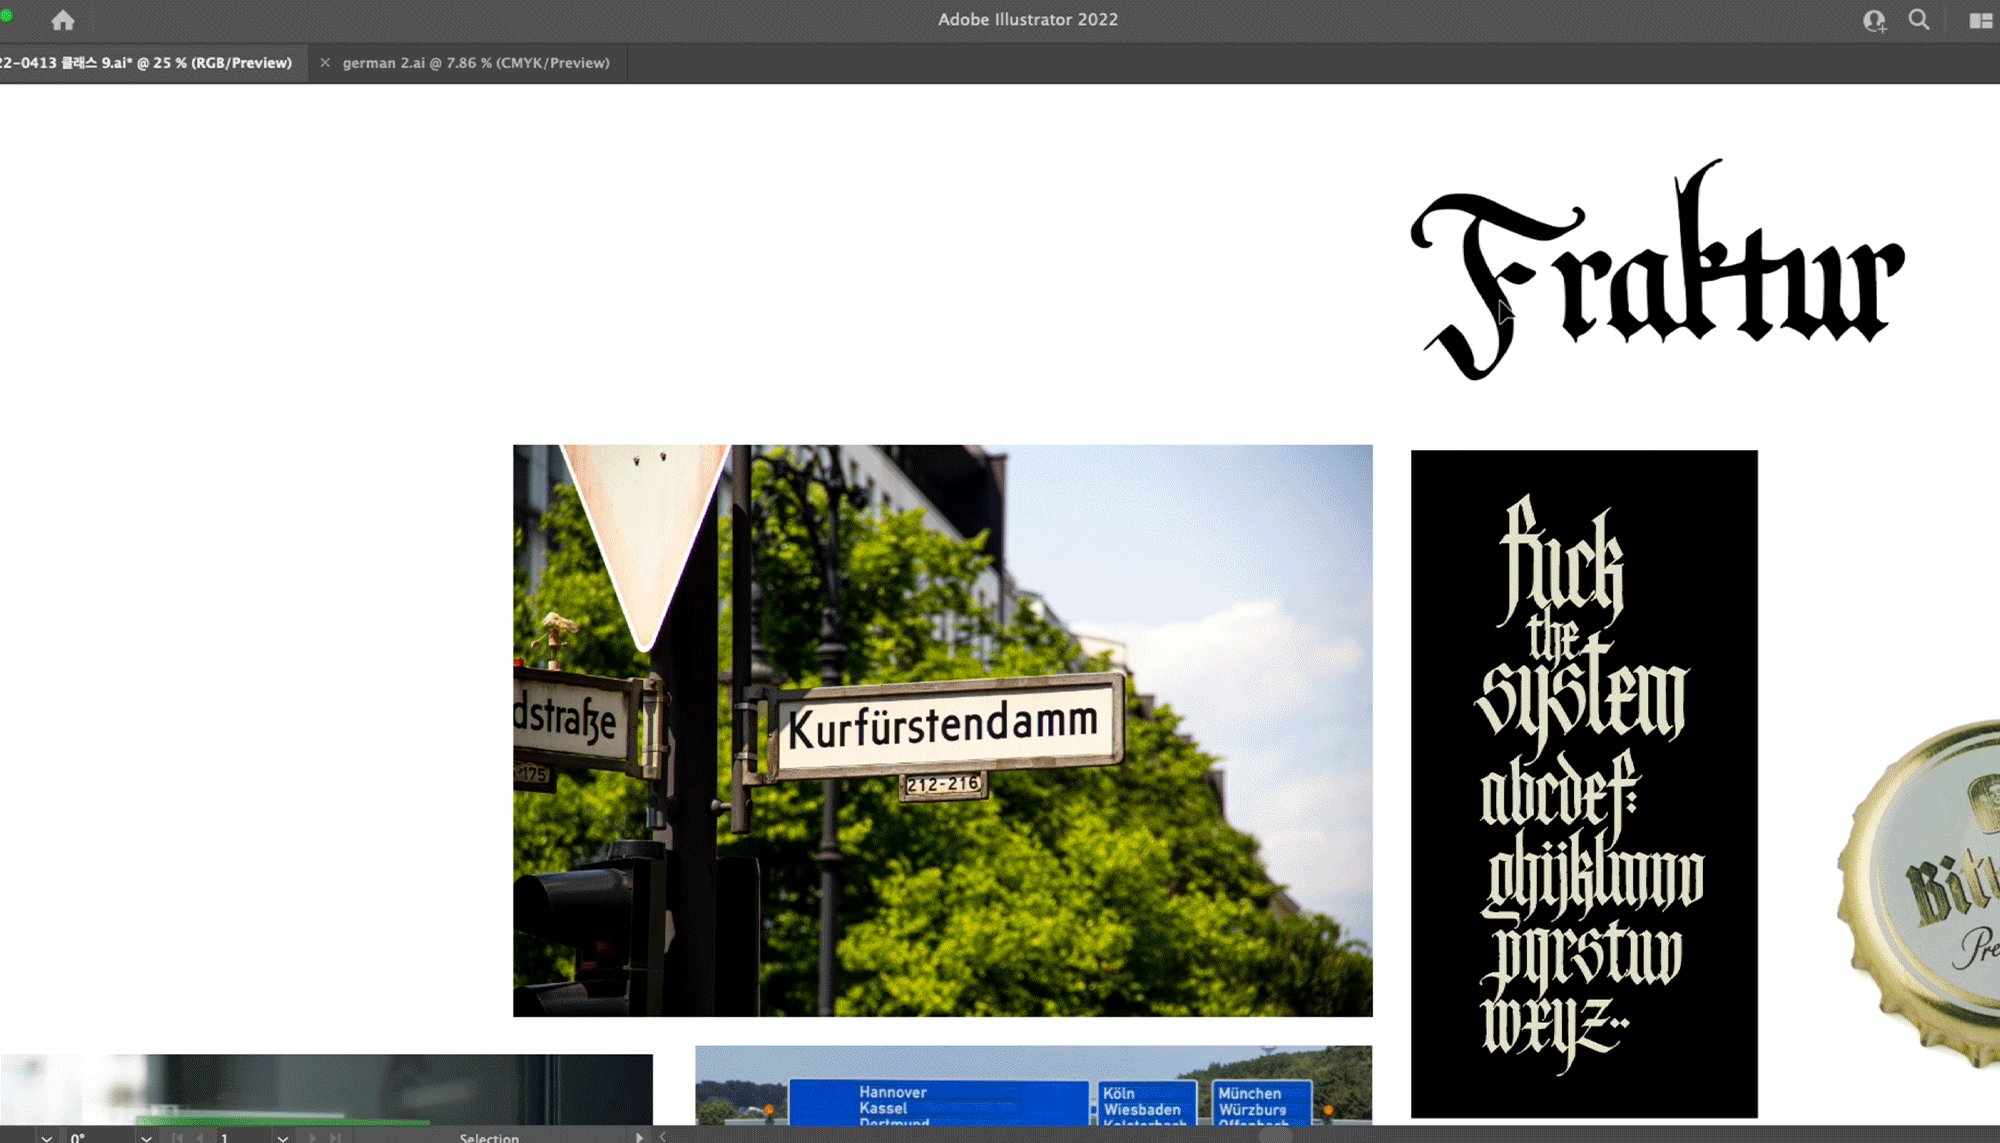Select the Kurfürstendamm street sign photo
The width and height of the screenshot is (2000, 1143).
[x=942, y=730]
